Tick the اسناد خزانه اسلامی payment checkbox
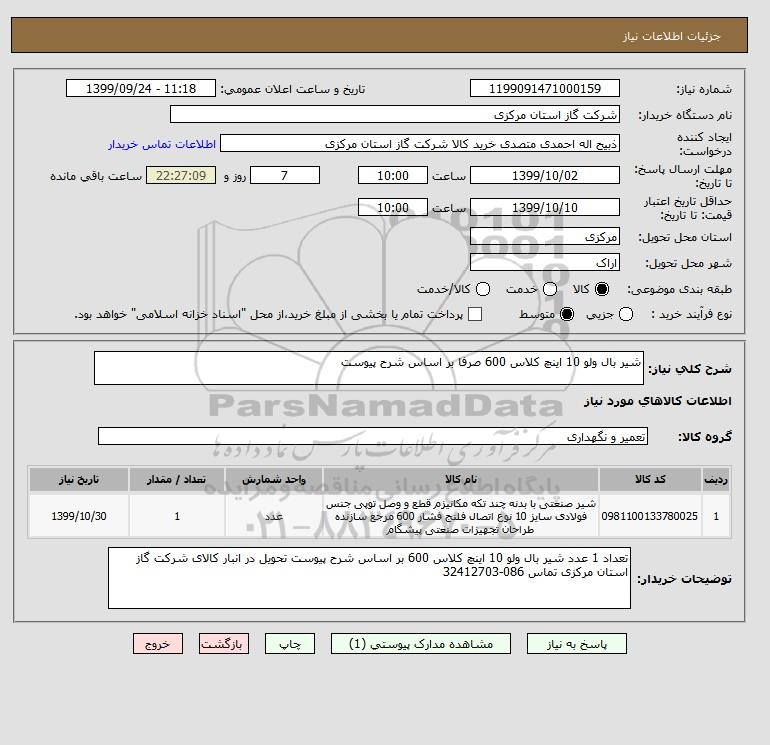The width and height of the screenshot is (770, 745). point(475,314)
